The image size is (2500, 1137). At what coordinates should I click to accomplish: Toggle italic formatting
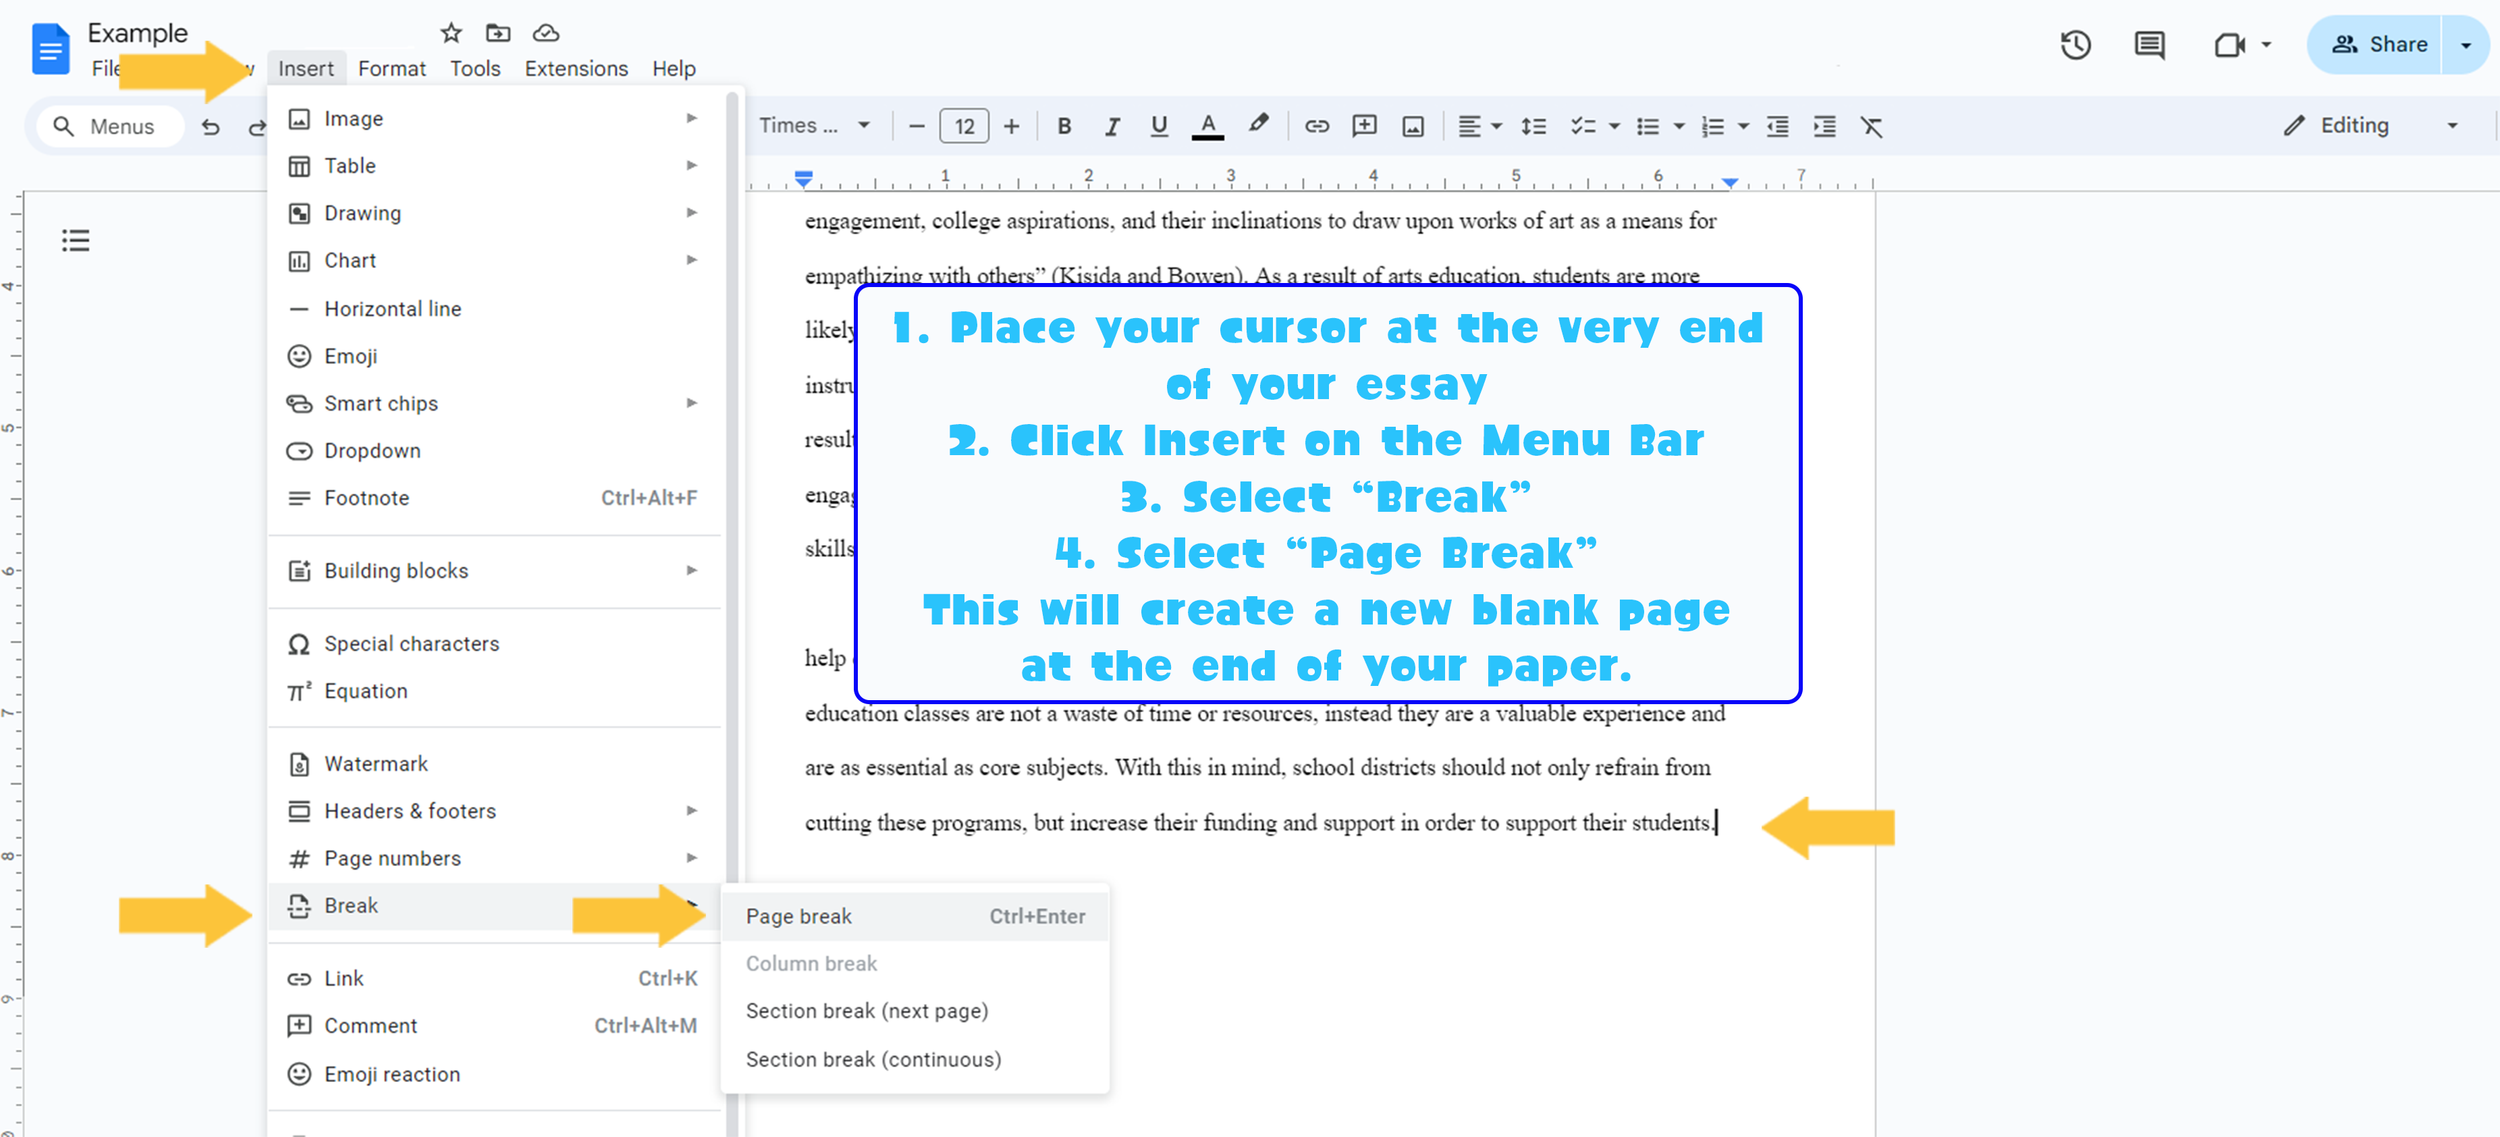tap(1111, 126)
